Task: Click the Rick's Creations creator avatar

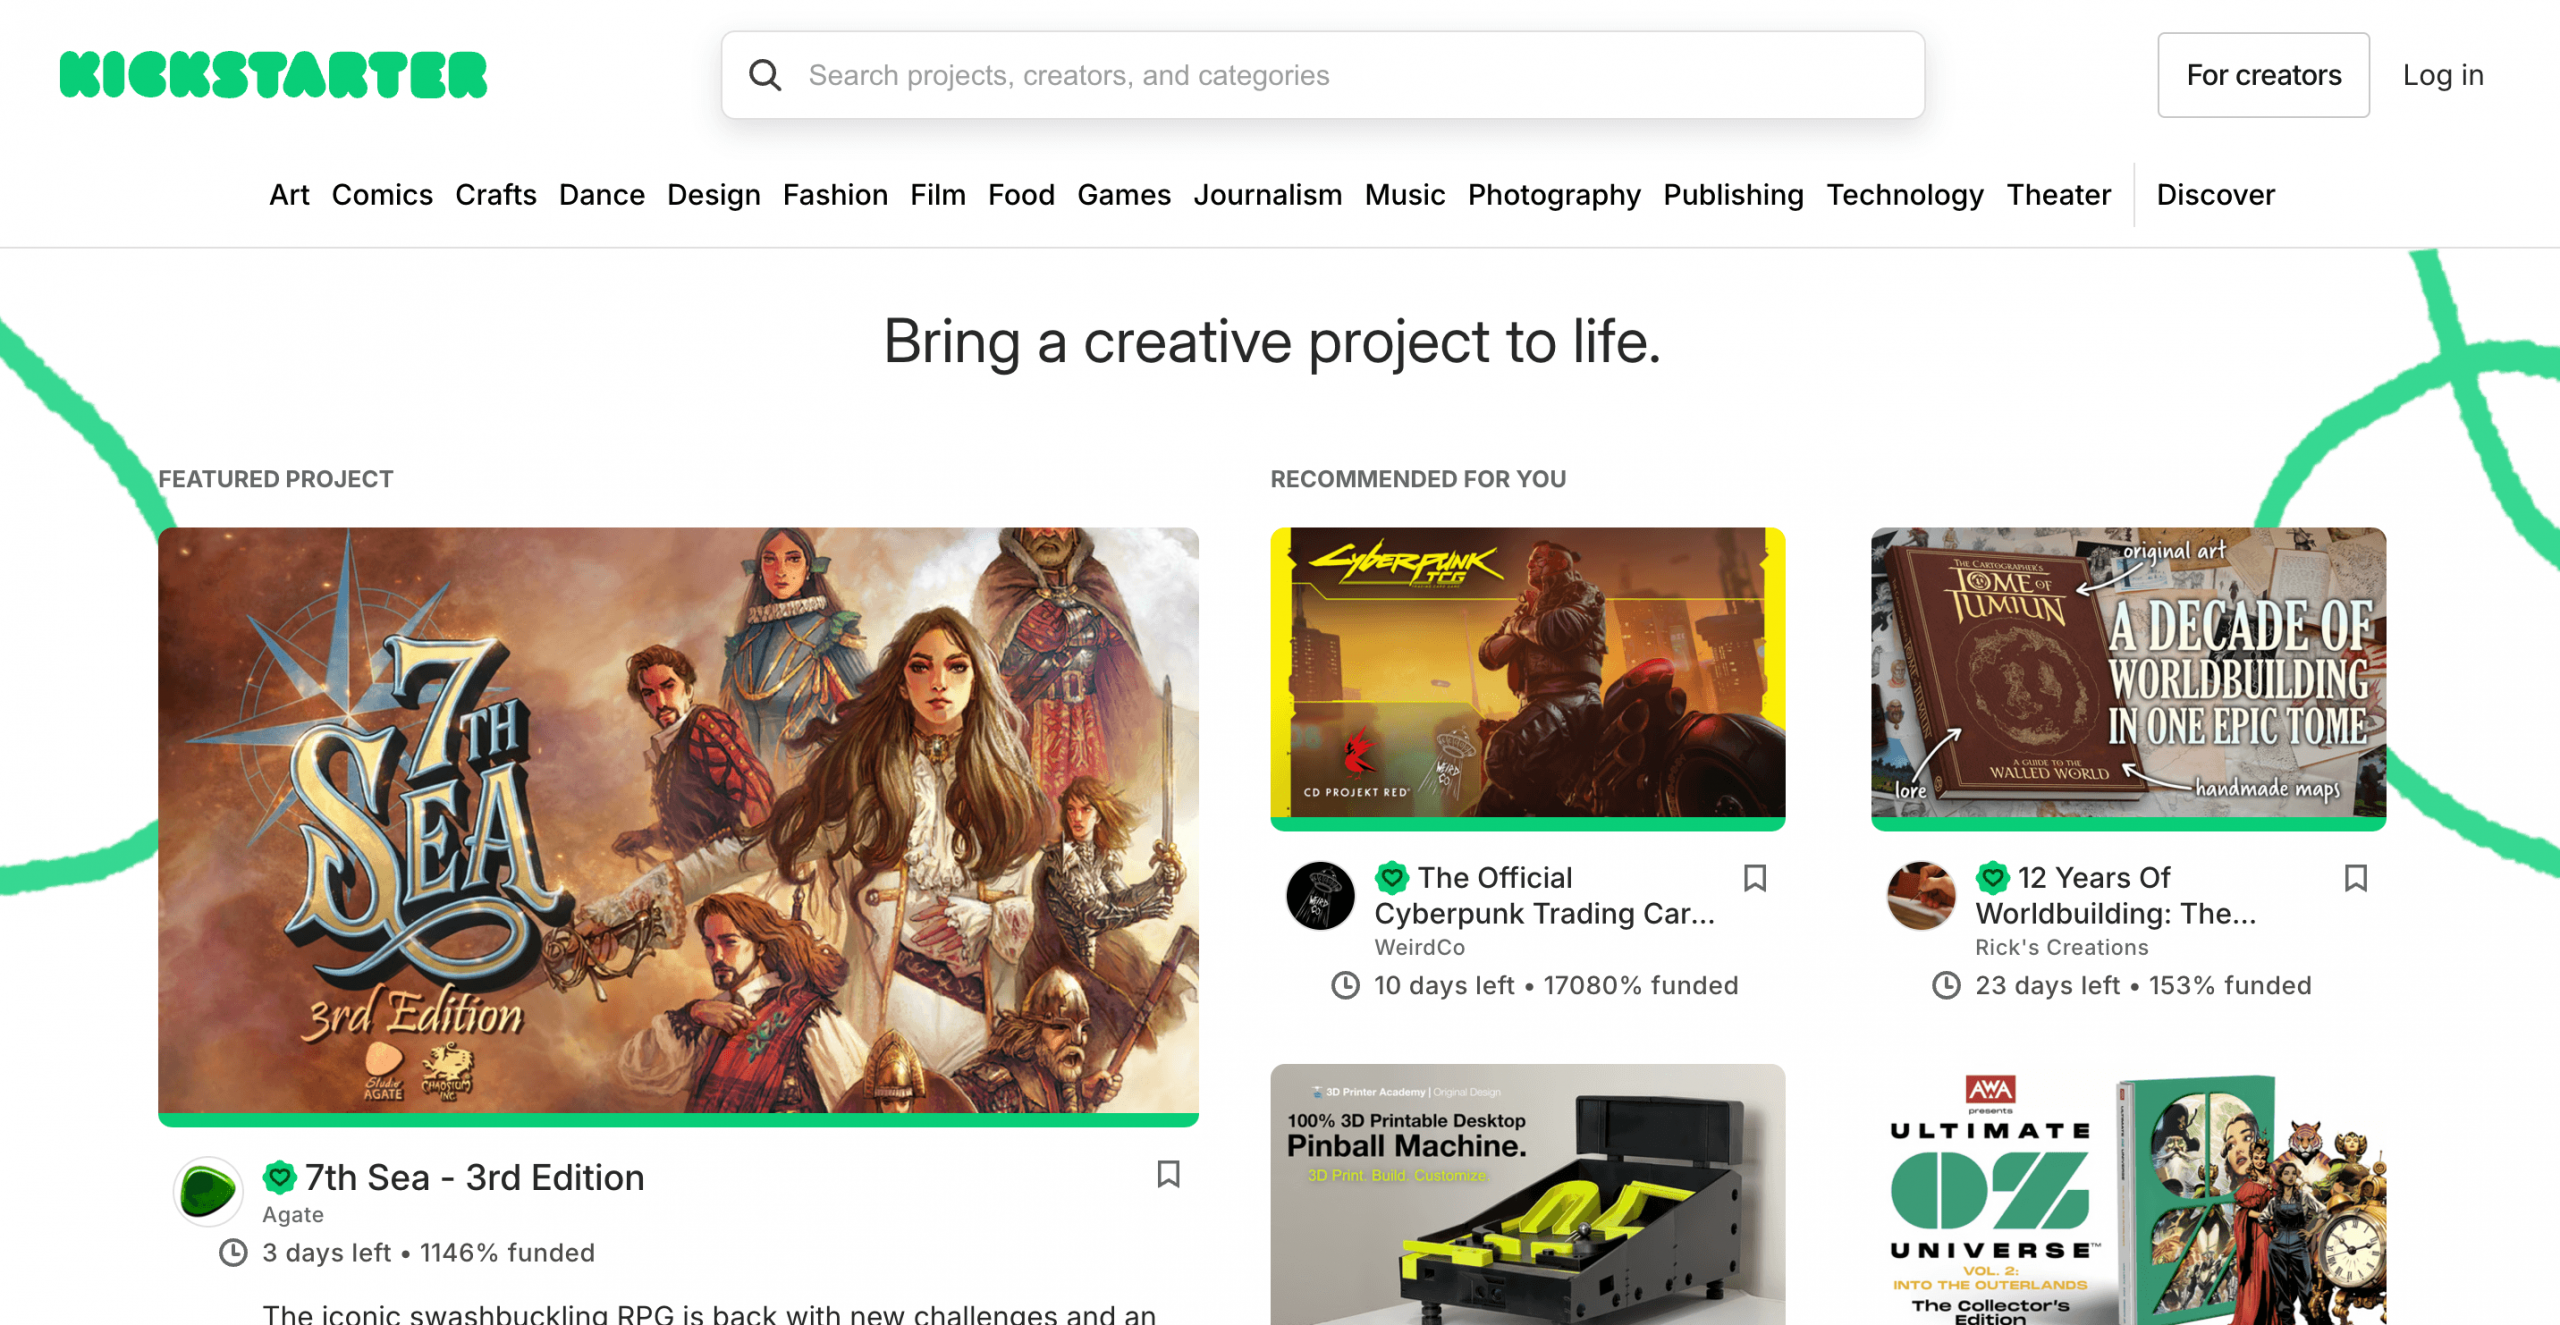Action: click(1921, 896)
